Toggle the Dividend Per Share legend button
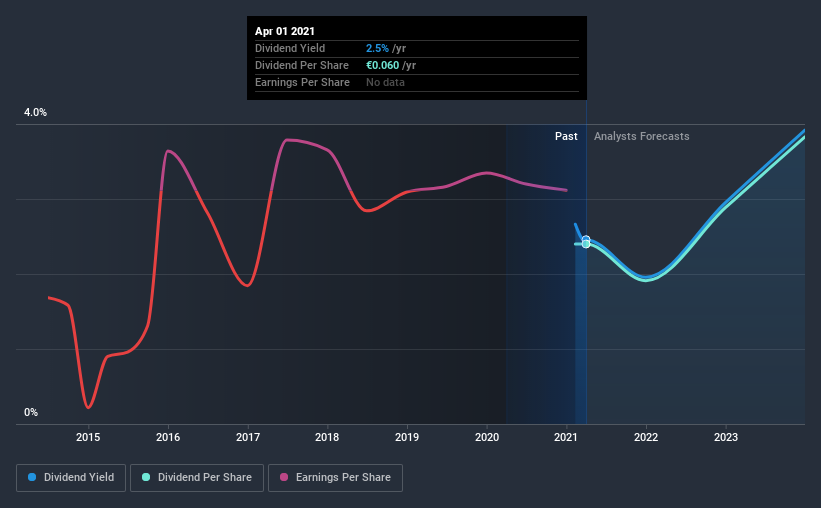Screen dimensions: 821x508 197,478
